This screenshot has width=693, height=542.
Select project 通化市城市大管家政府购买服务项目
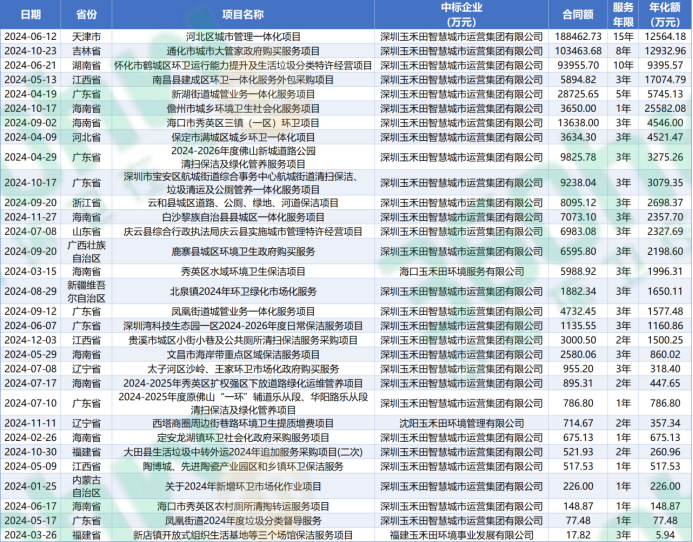pos(243,51)
